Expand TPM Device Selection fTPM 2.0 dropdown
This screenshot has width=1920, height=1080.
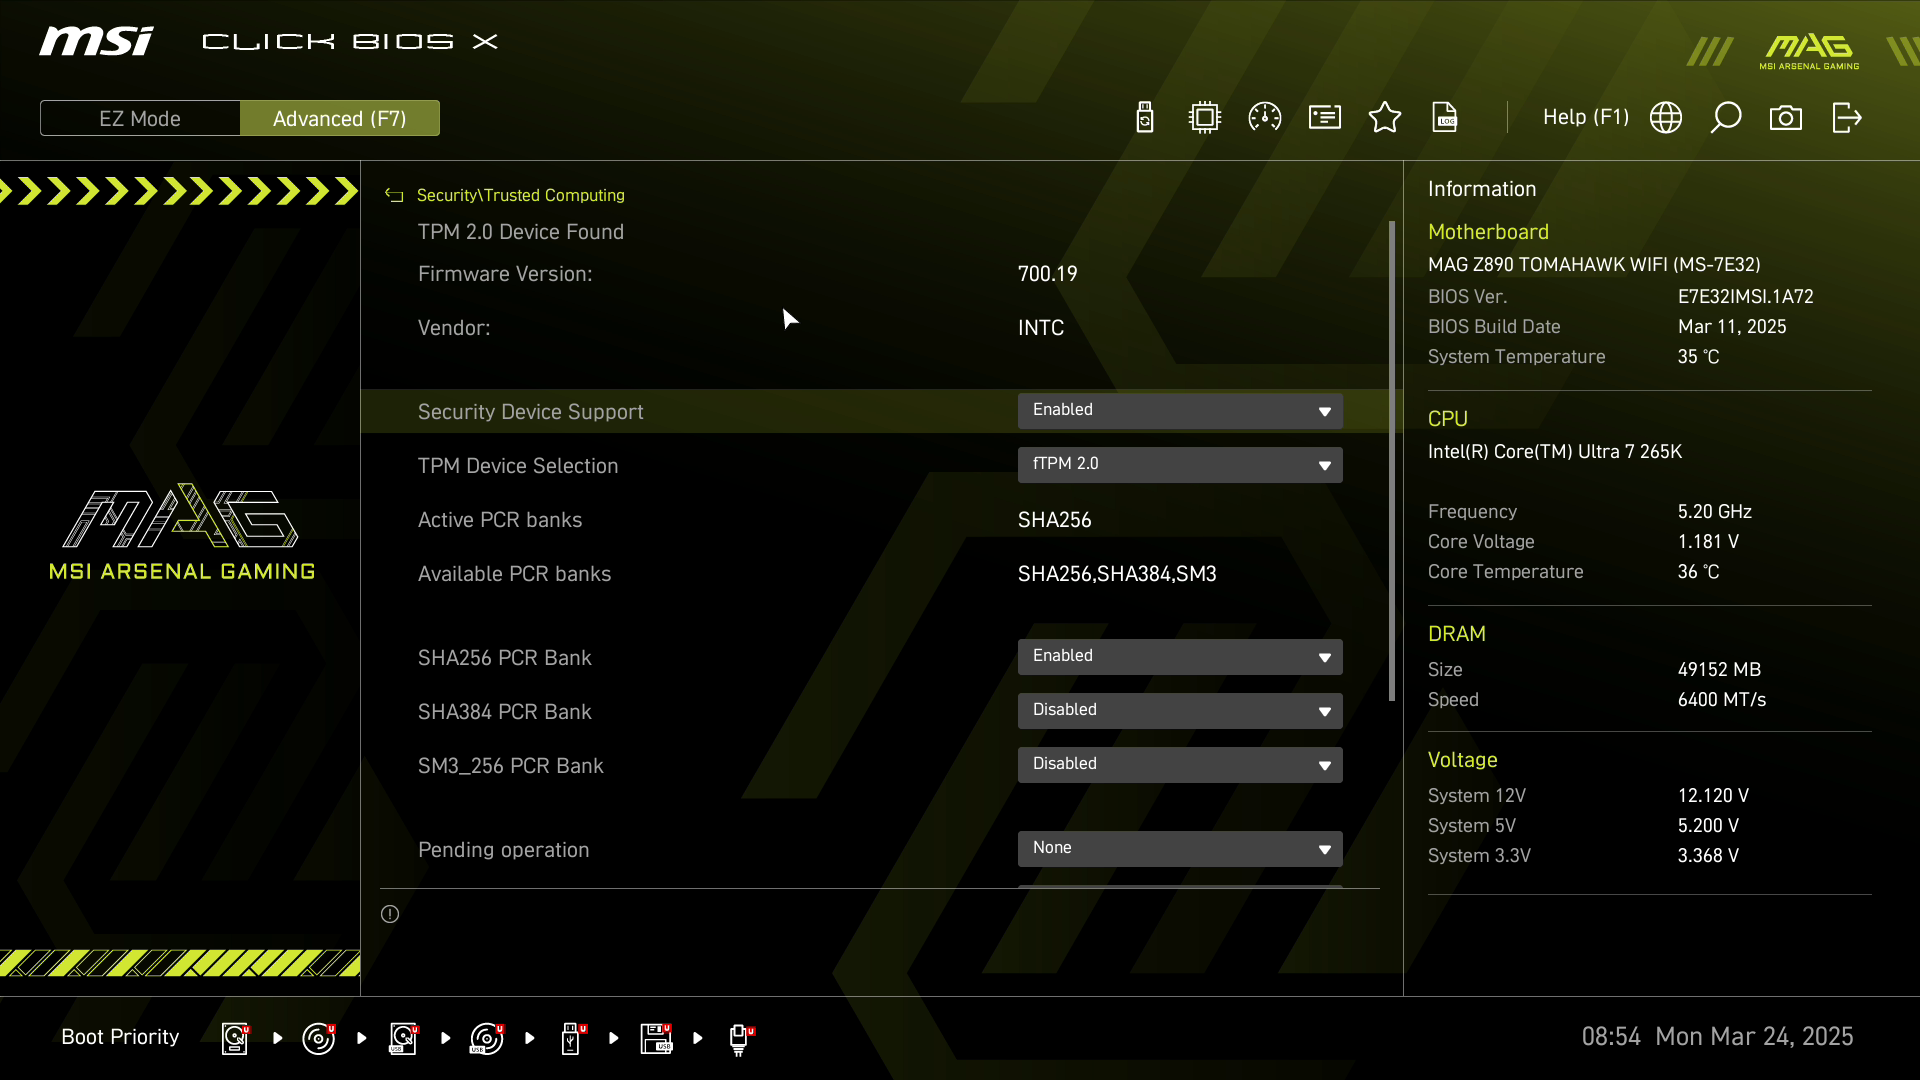[1180, 465]
